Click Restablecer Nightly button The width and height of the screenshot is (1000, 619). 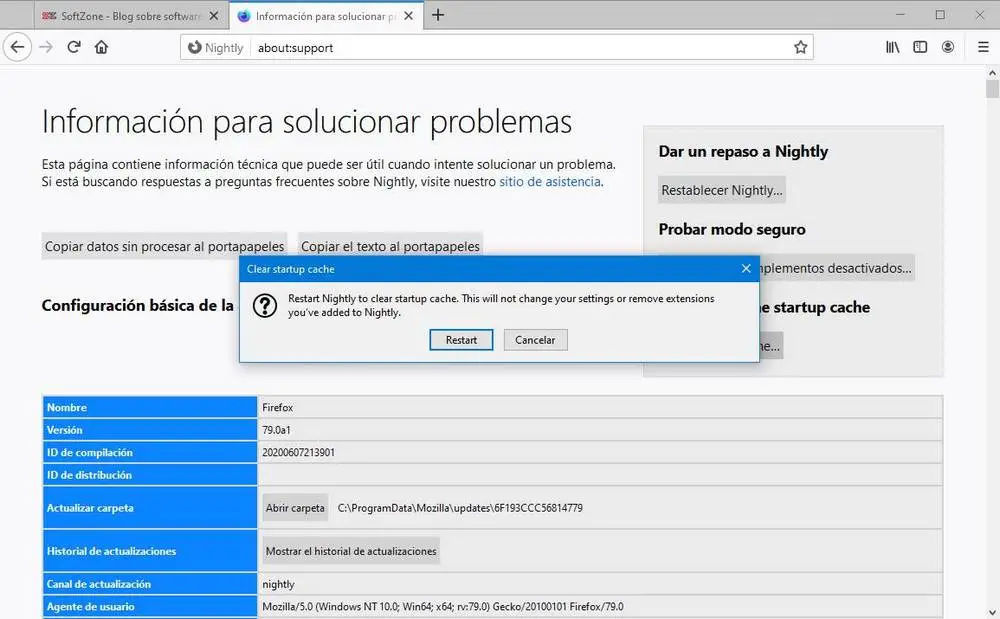721,190
